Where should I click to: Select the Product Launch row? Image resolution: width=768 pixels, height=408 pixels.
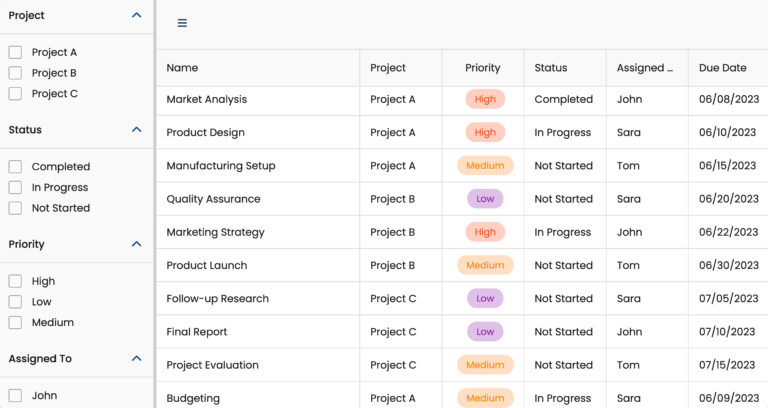[206, 266]
